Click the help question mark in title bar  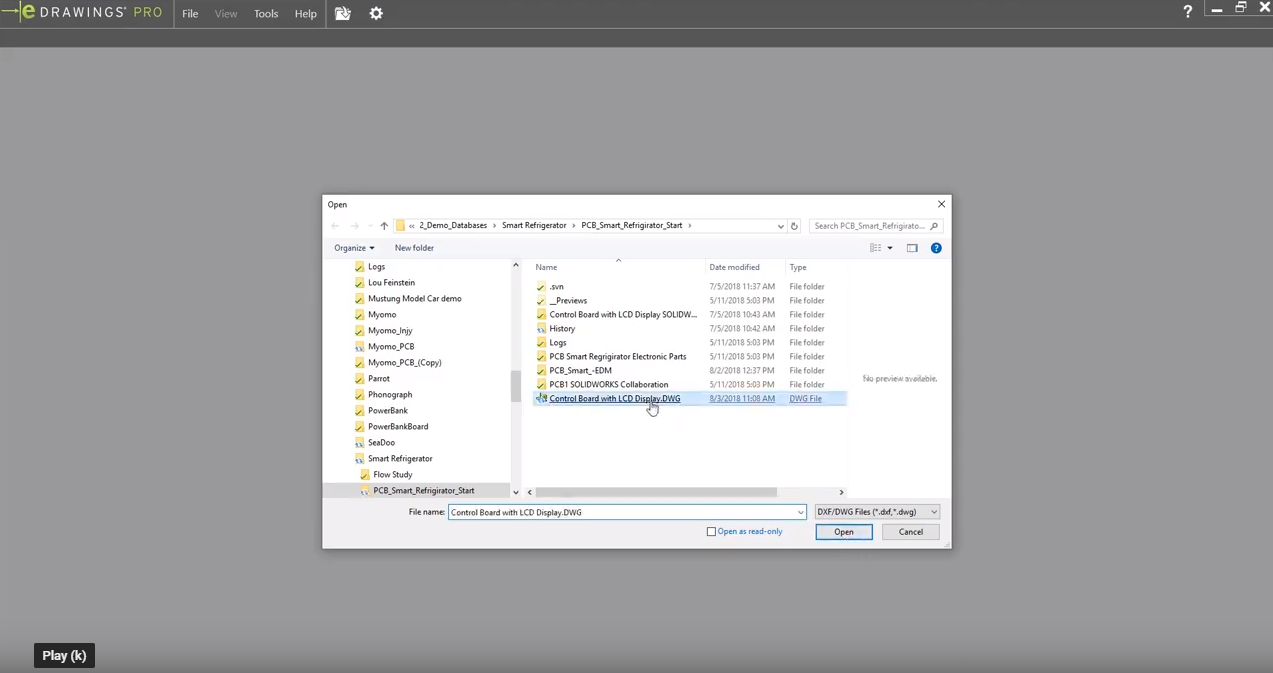pos(1187,12)
